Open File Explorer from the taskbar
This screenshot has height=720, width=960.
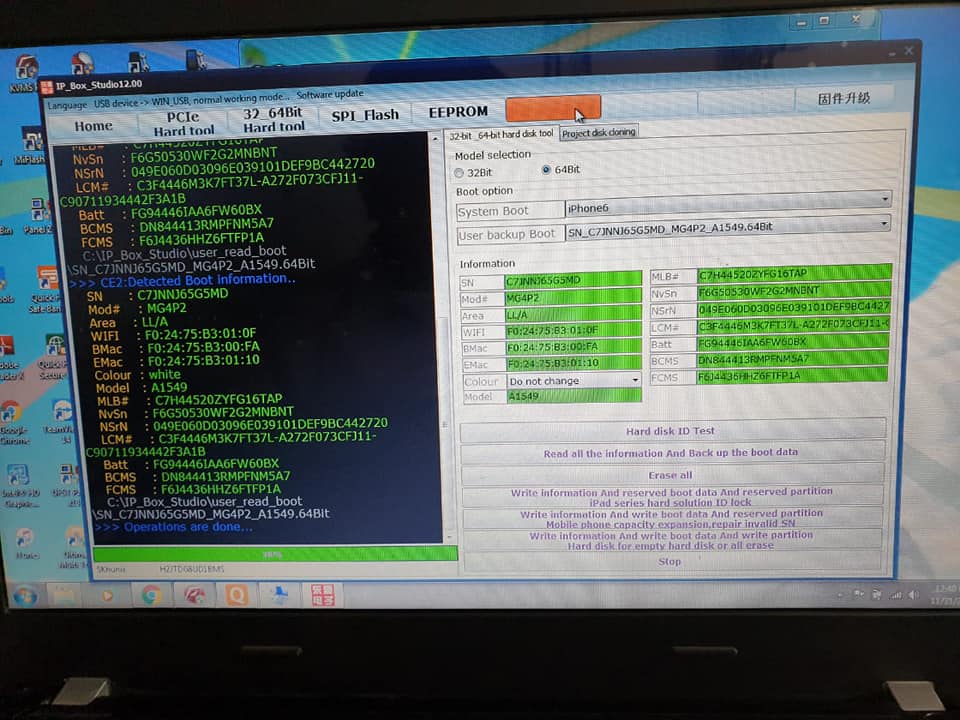pyautogui.click(x=64, y=596)
